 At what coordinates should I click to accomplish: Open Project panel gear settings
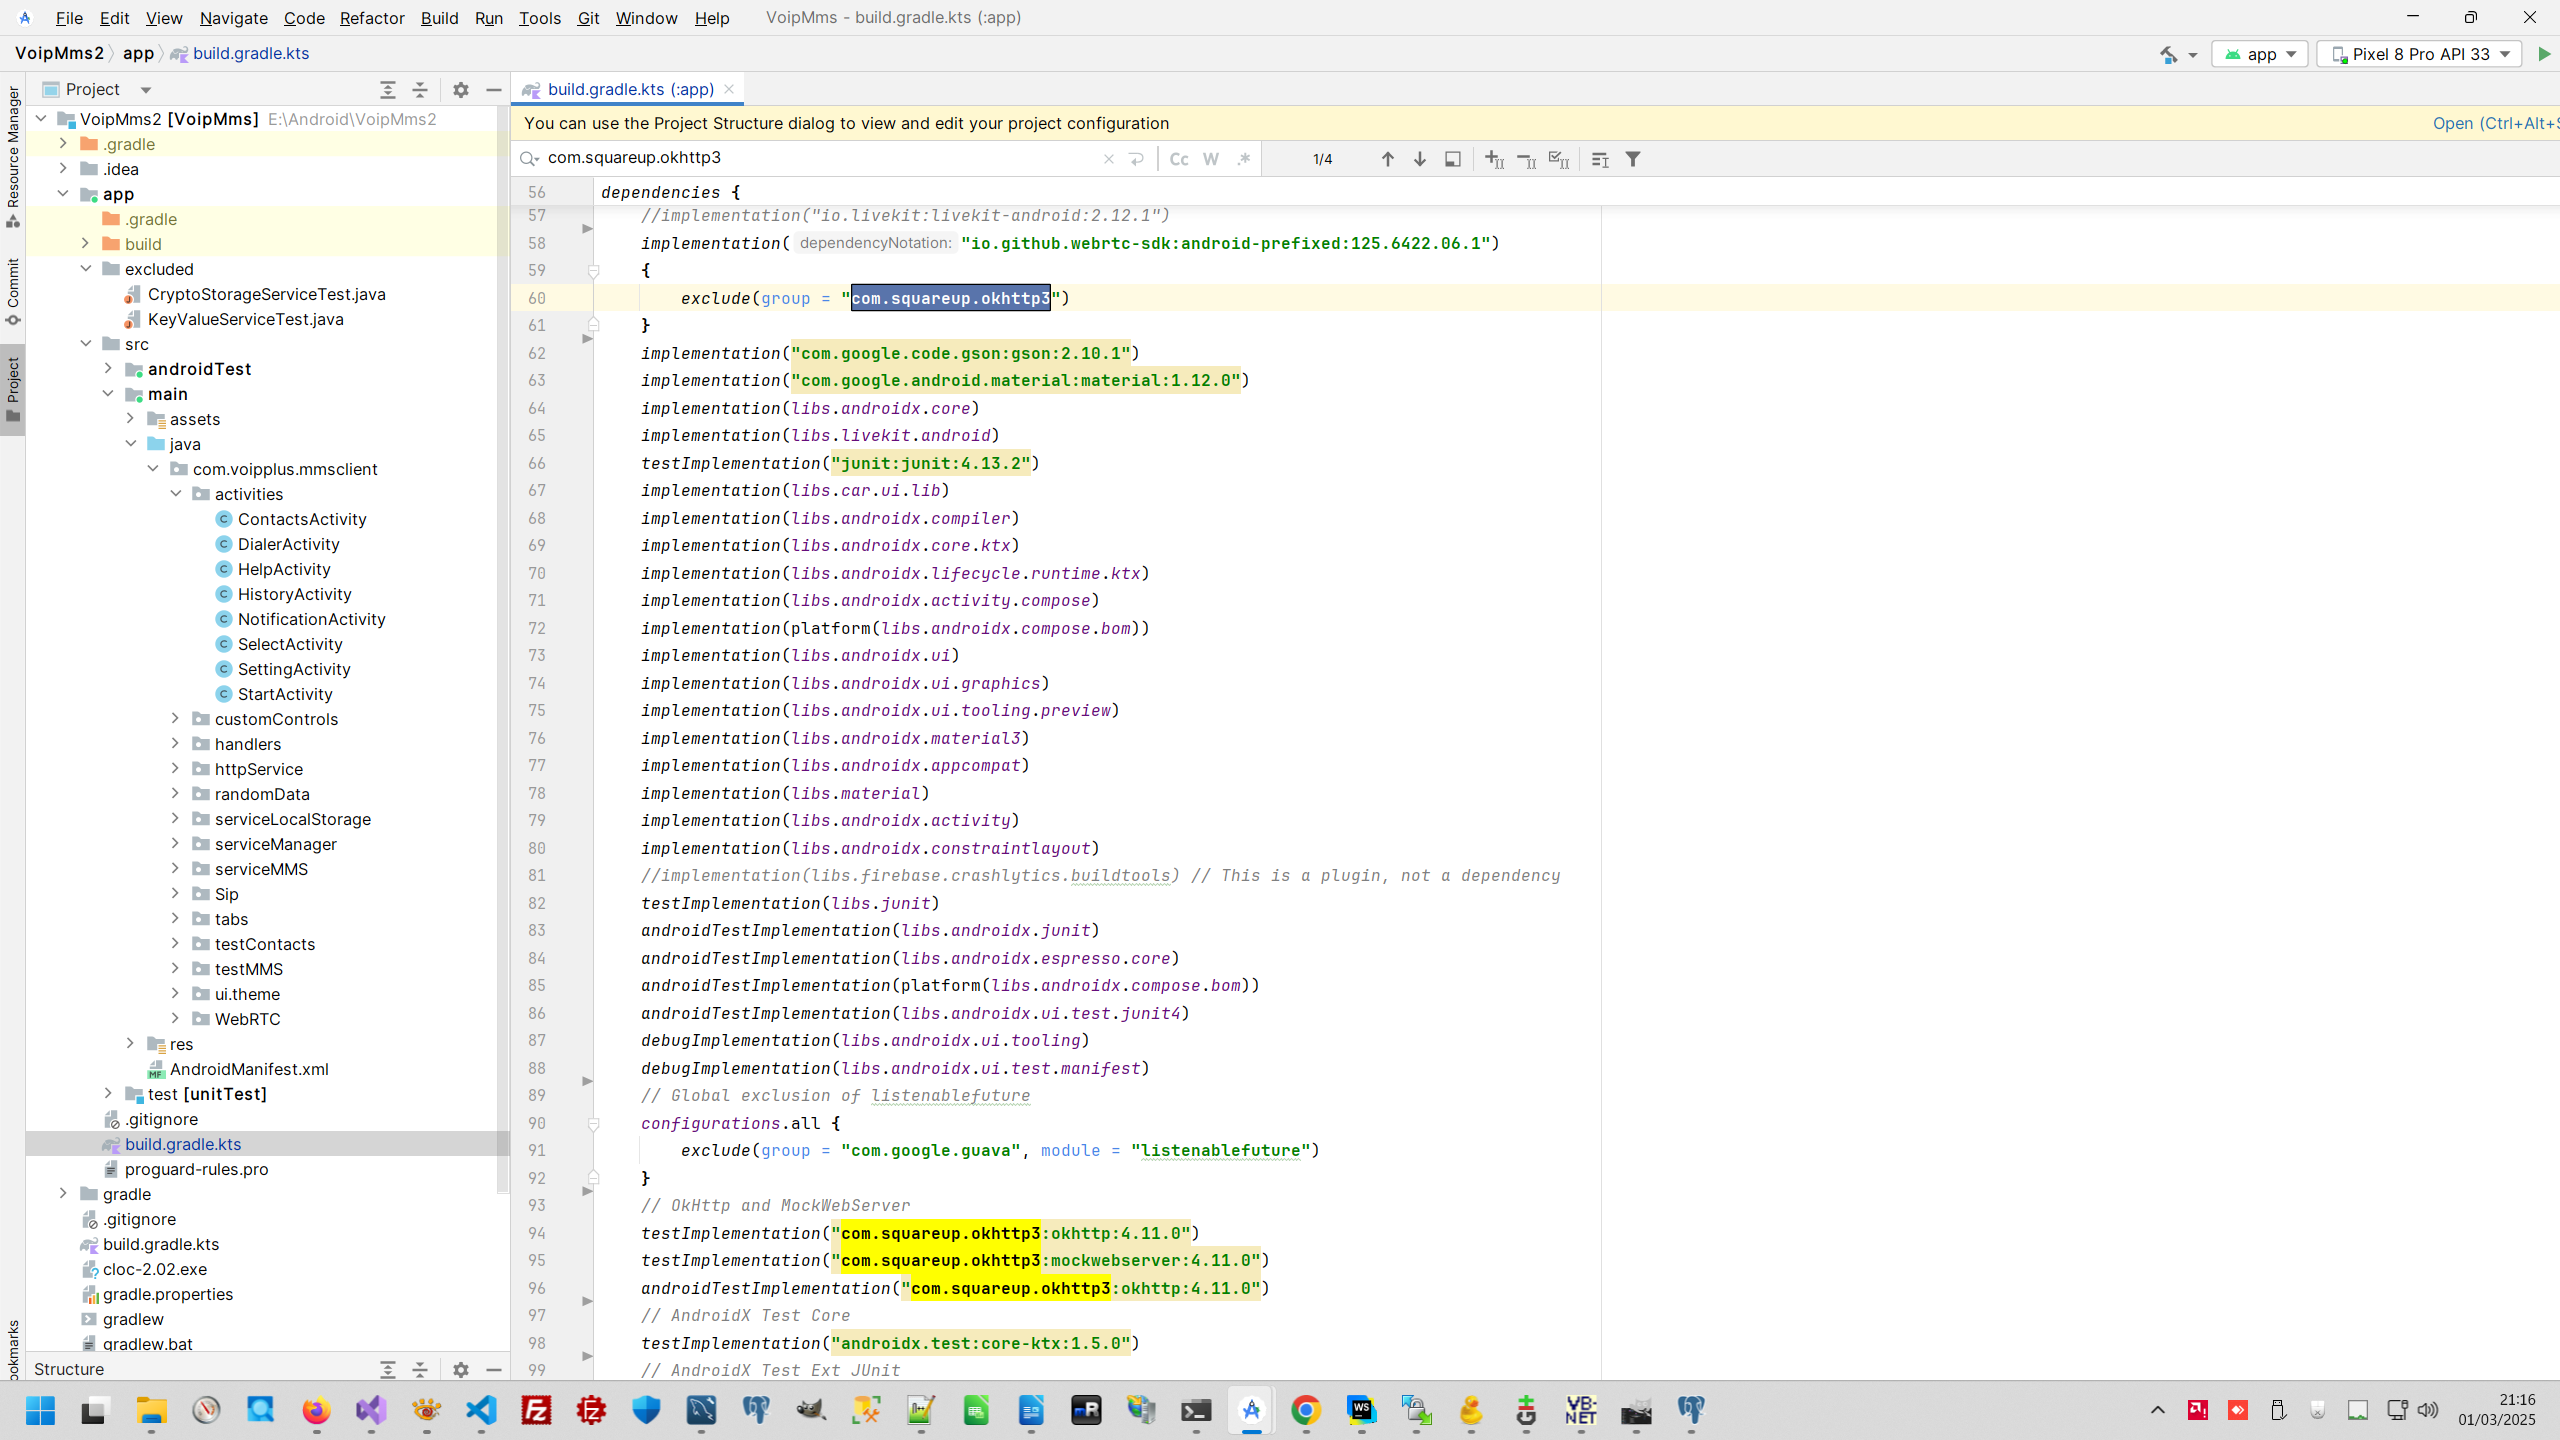point(460,90)
